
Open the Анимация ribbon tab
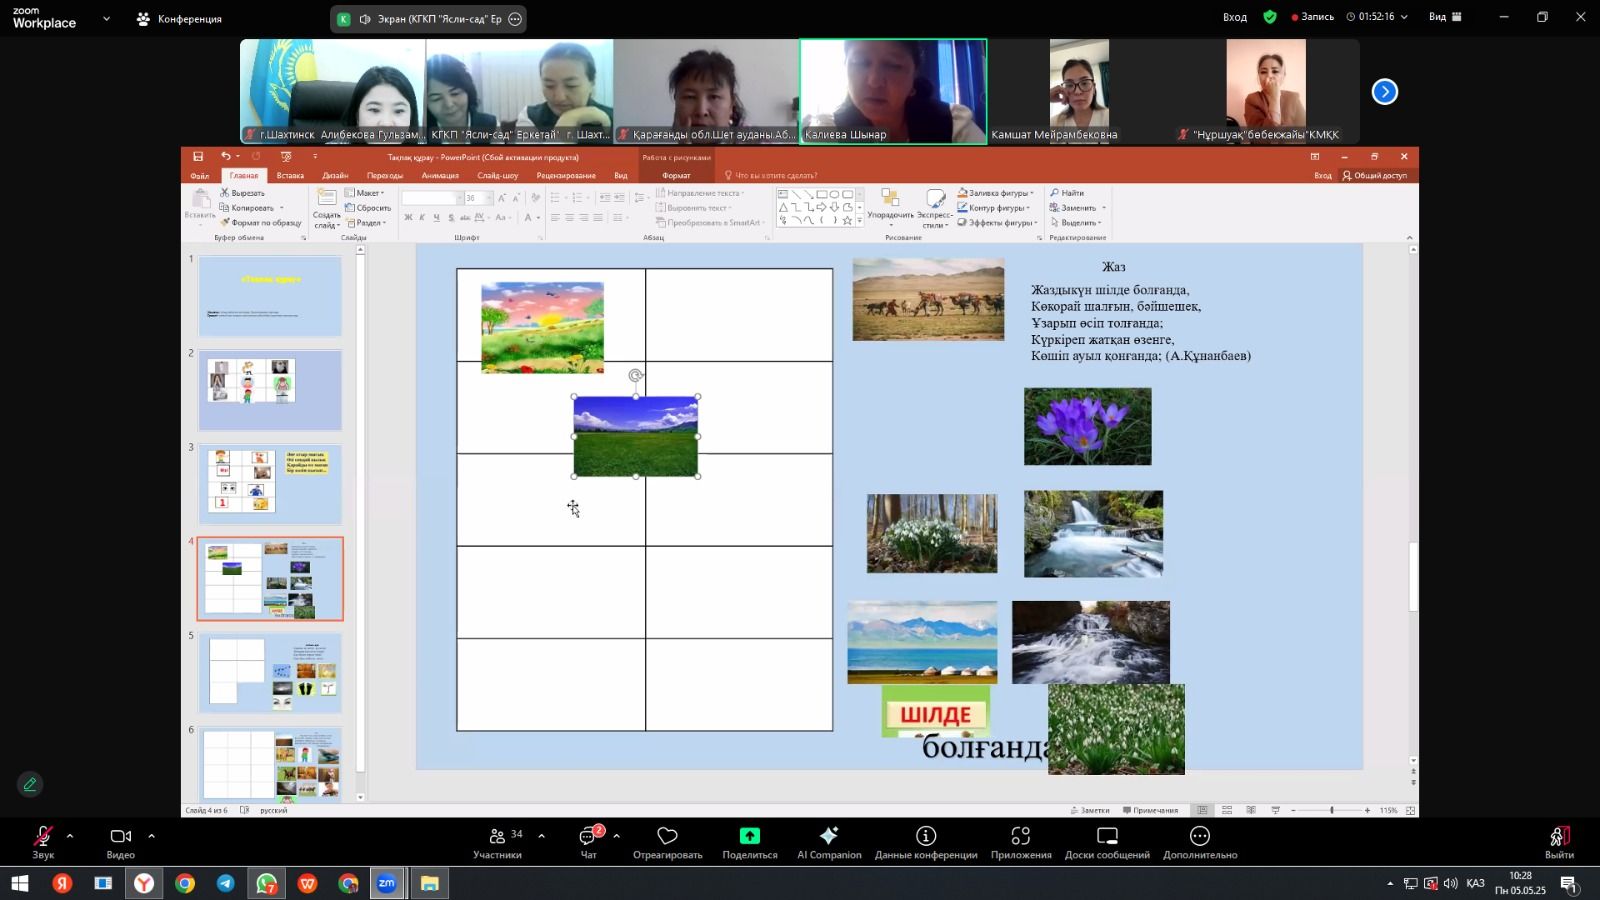click(440, 175)
